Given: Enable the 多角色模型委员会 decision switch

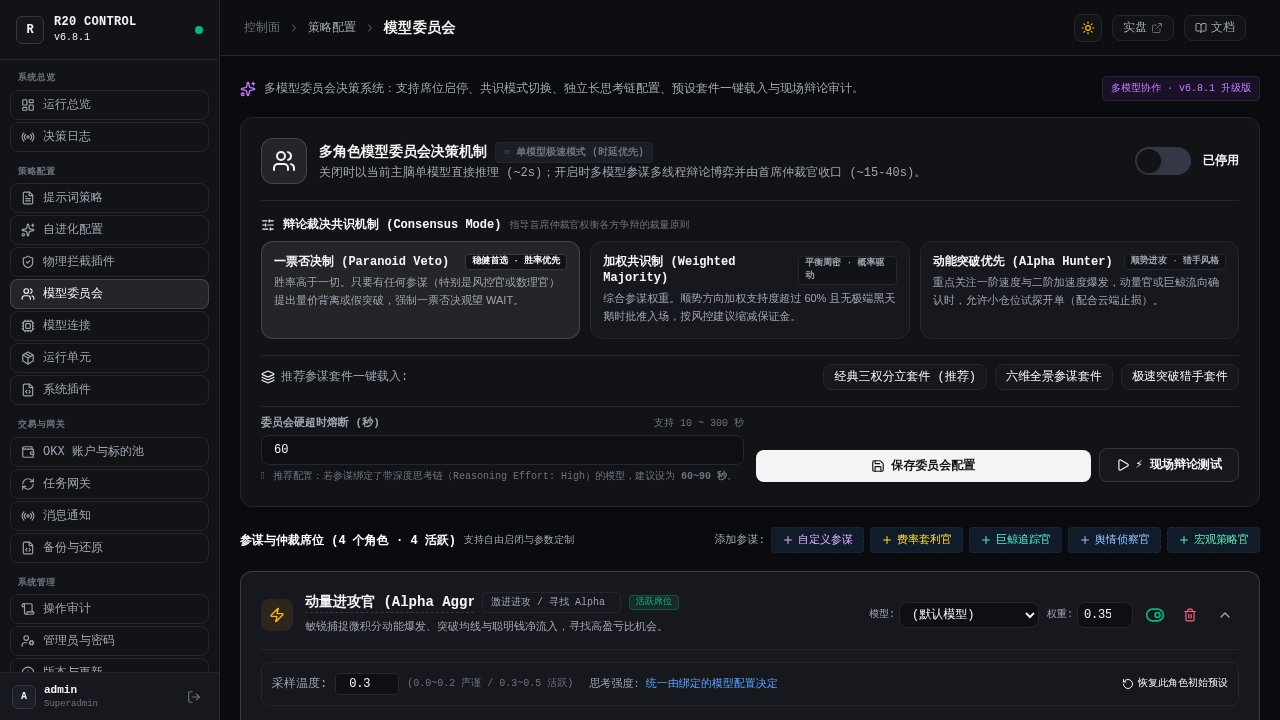Looking at the screenshot, I should pos(1163,161).
